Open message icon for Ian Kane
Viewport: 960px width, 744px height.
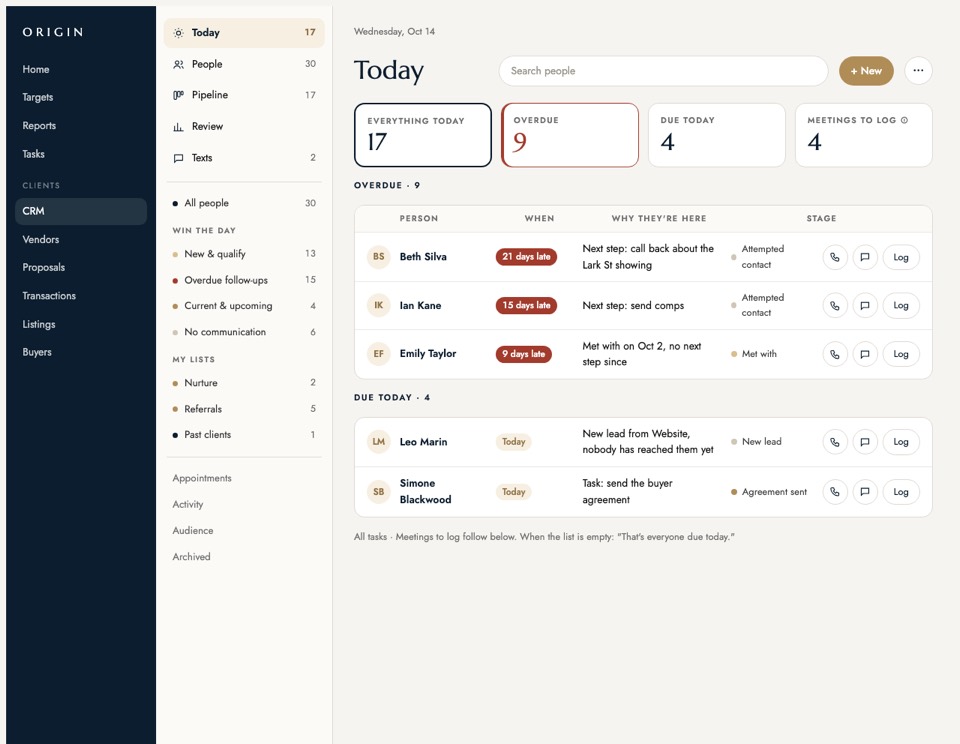coord(864,306)
